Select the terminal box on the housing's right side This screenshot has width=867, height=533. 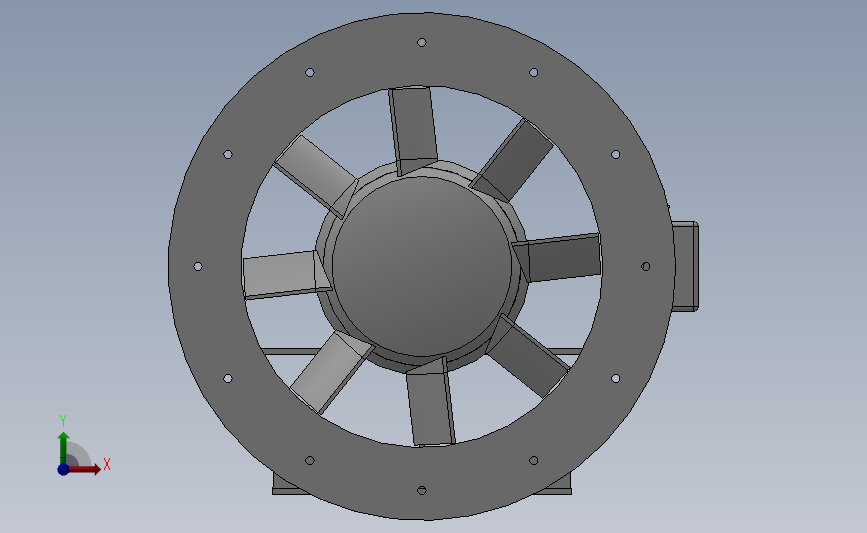(x=686, y=266)
